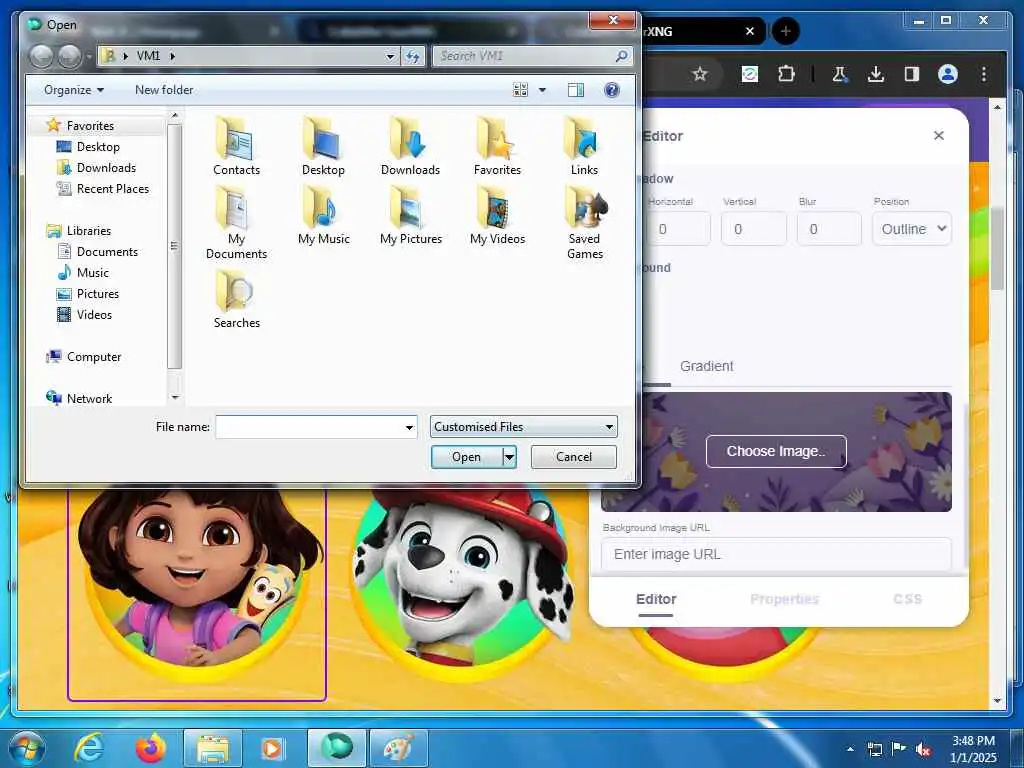This screenshot has height=768, width=1024.
Task: Switch to the Gradient tab
Action: tap(707, 366)
